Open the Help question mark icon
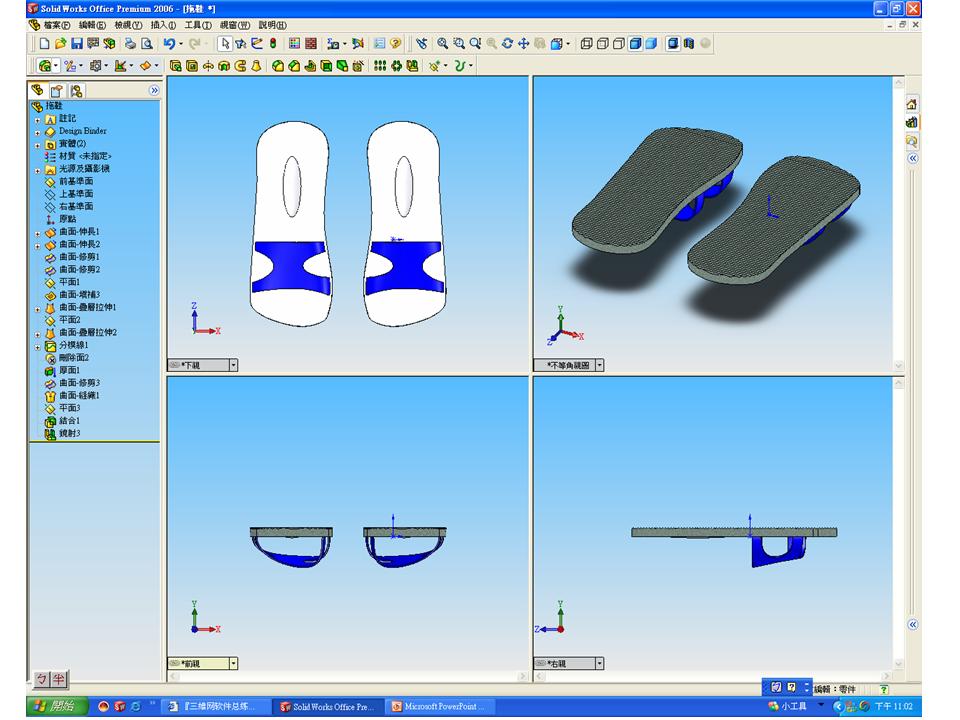Viewport: 960px width, 720px height. [396, 43]
